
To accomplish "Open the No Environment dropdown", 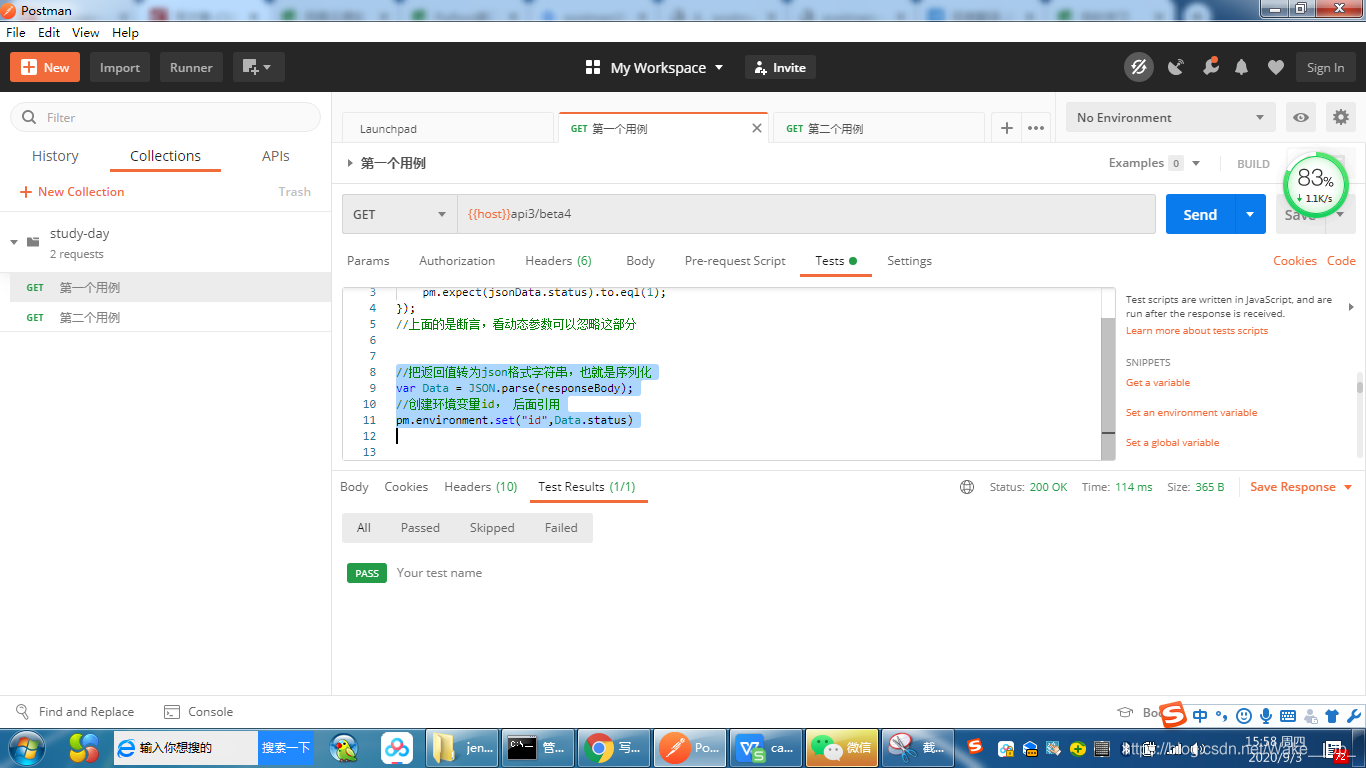I will [x=1171, y=117].
